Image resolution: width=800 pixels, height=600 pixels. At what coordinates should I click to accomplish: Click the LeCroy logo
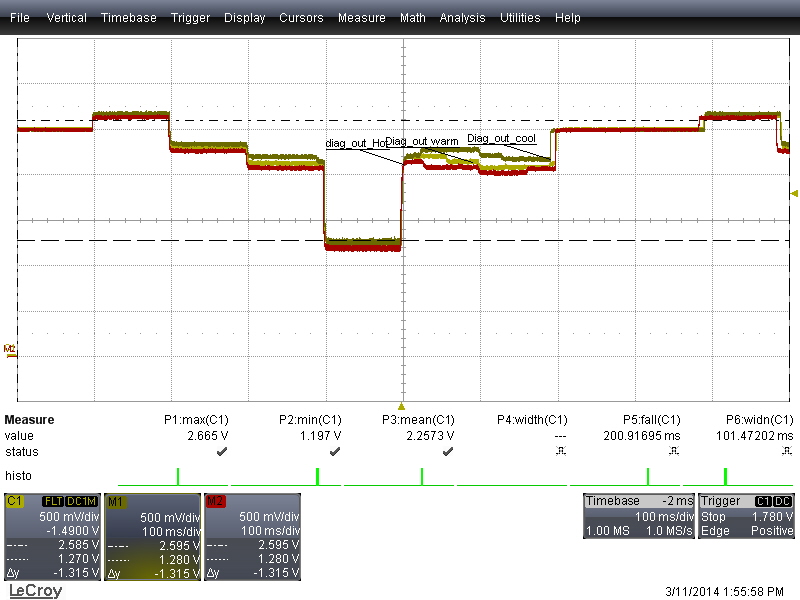tap(35, 591)
